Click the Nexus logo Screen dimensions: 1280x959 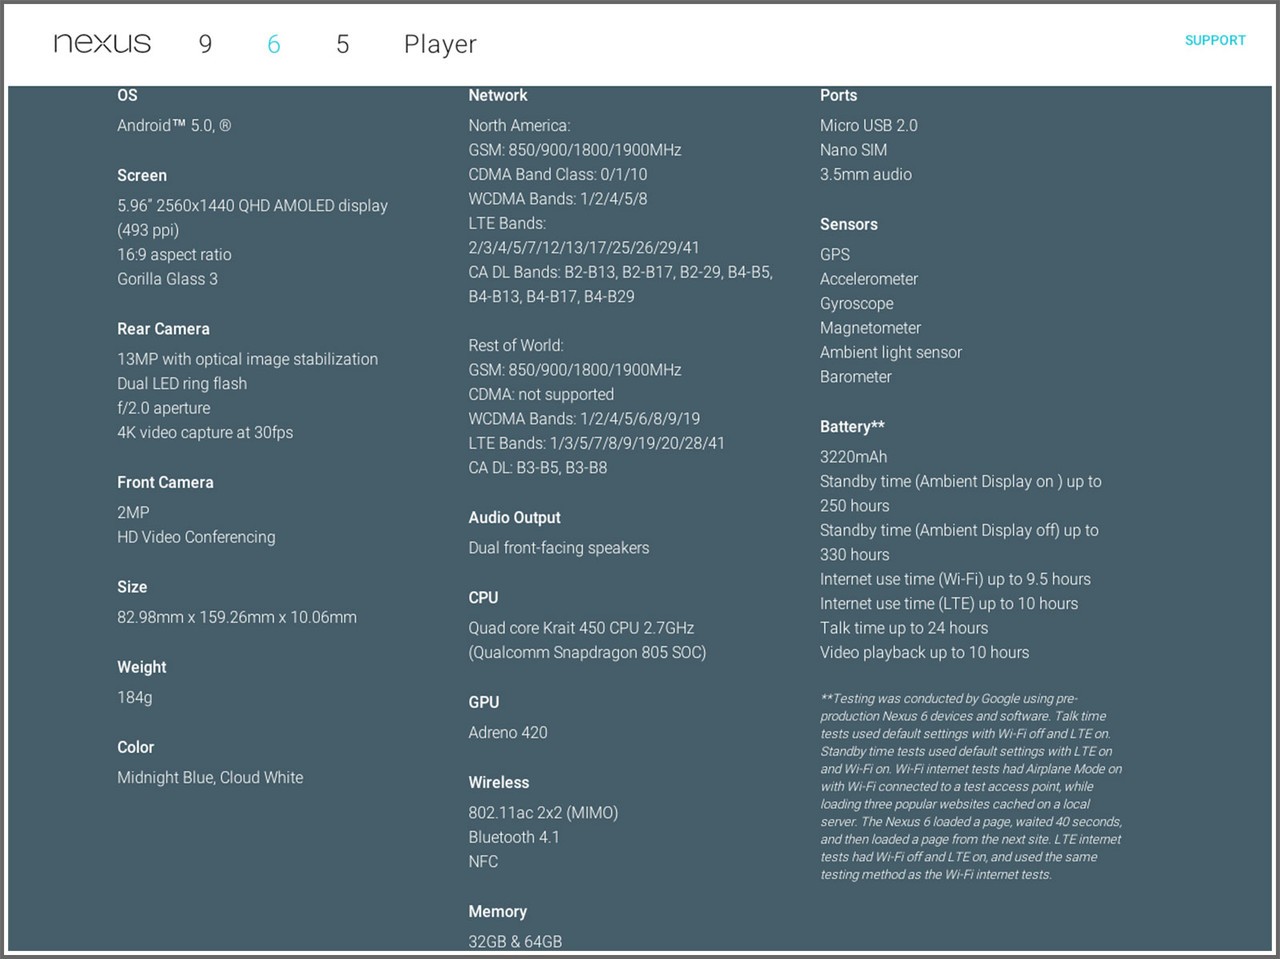tap(102, 43)
